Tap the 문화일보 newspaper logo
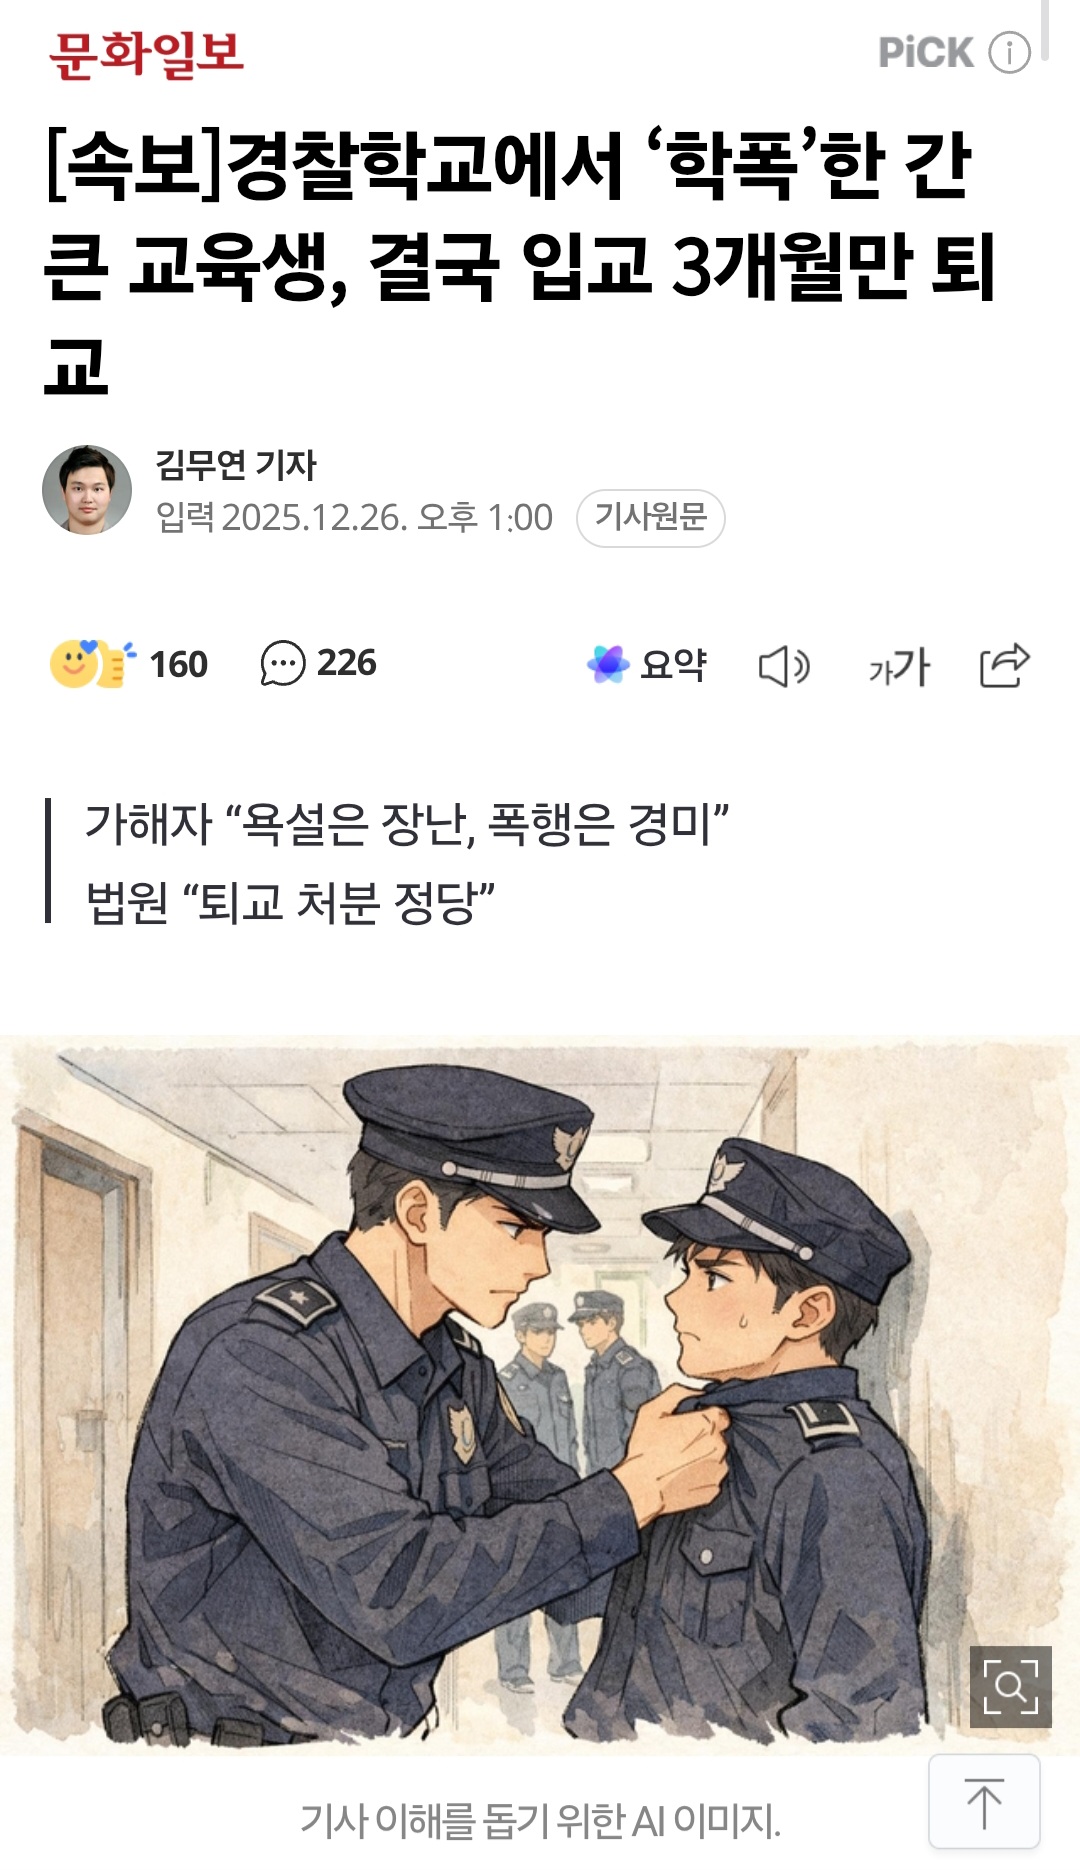This screenshot has height=1870, width=1080. [146, 55]
